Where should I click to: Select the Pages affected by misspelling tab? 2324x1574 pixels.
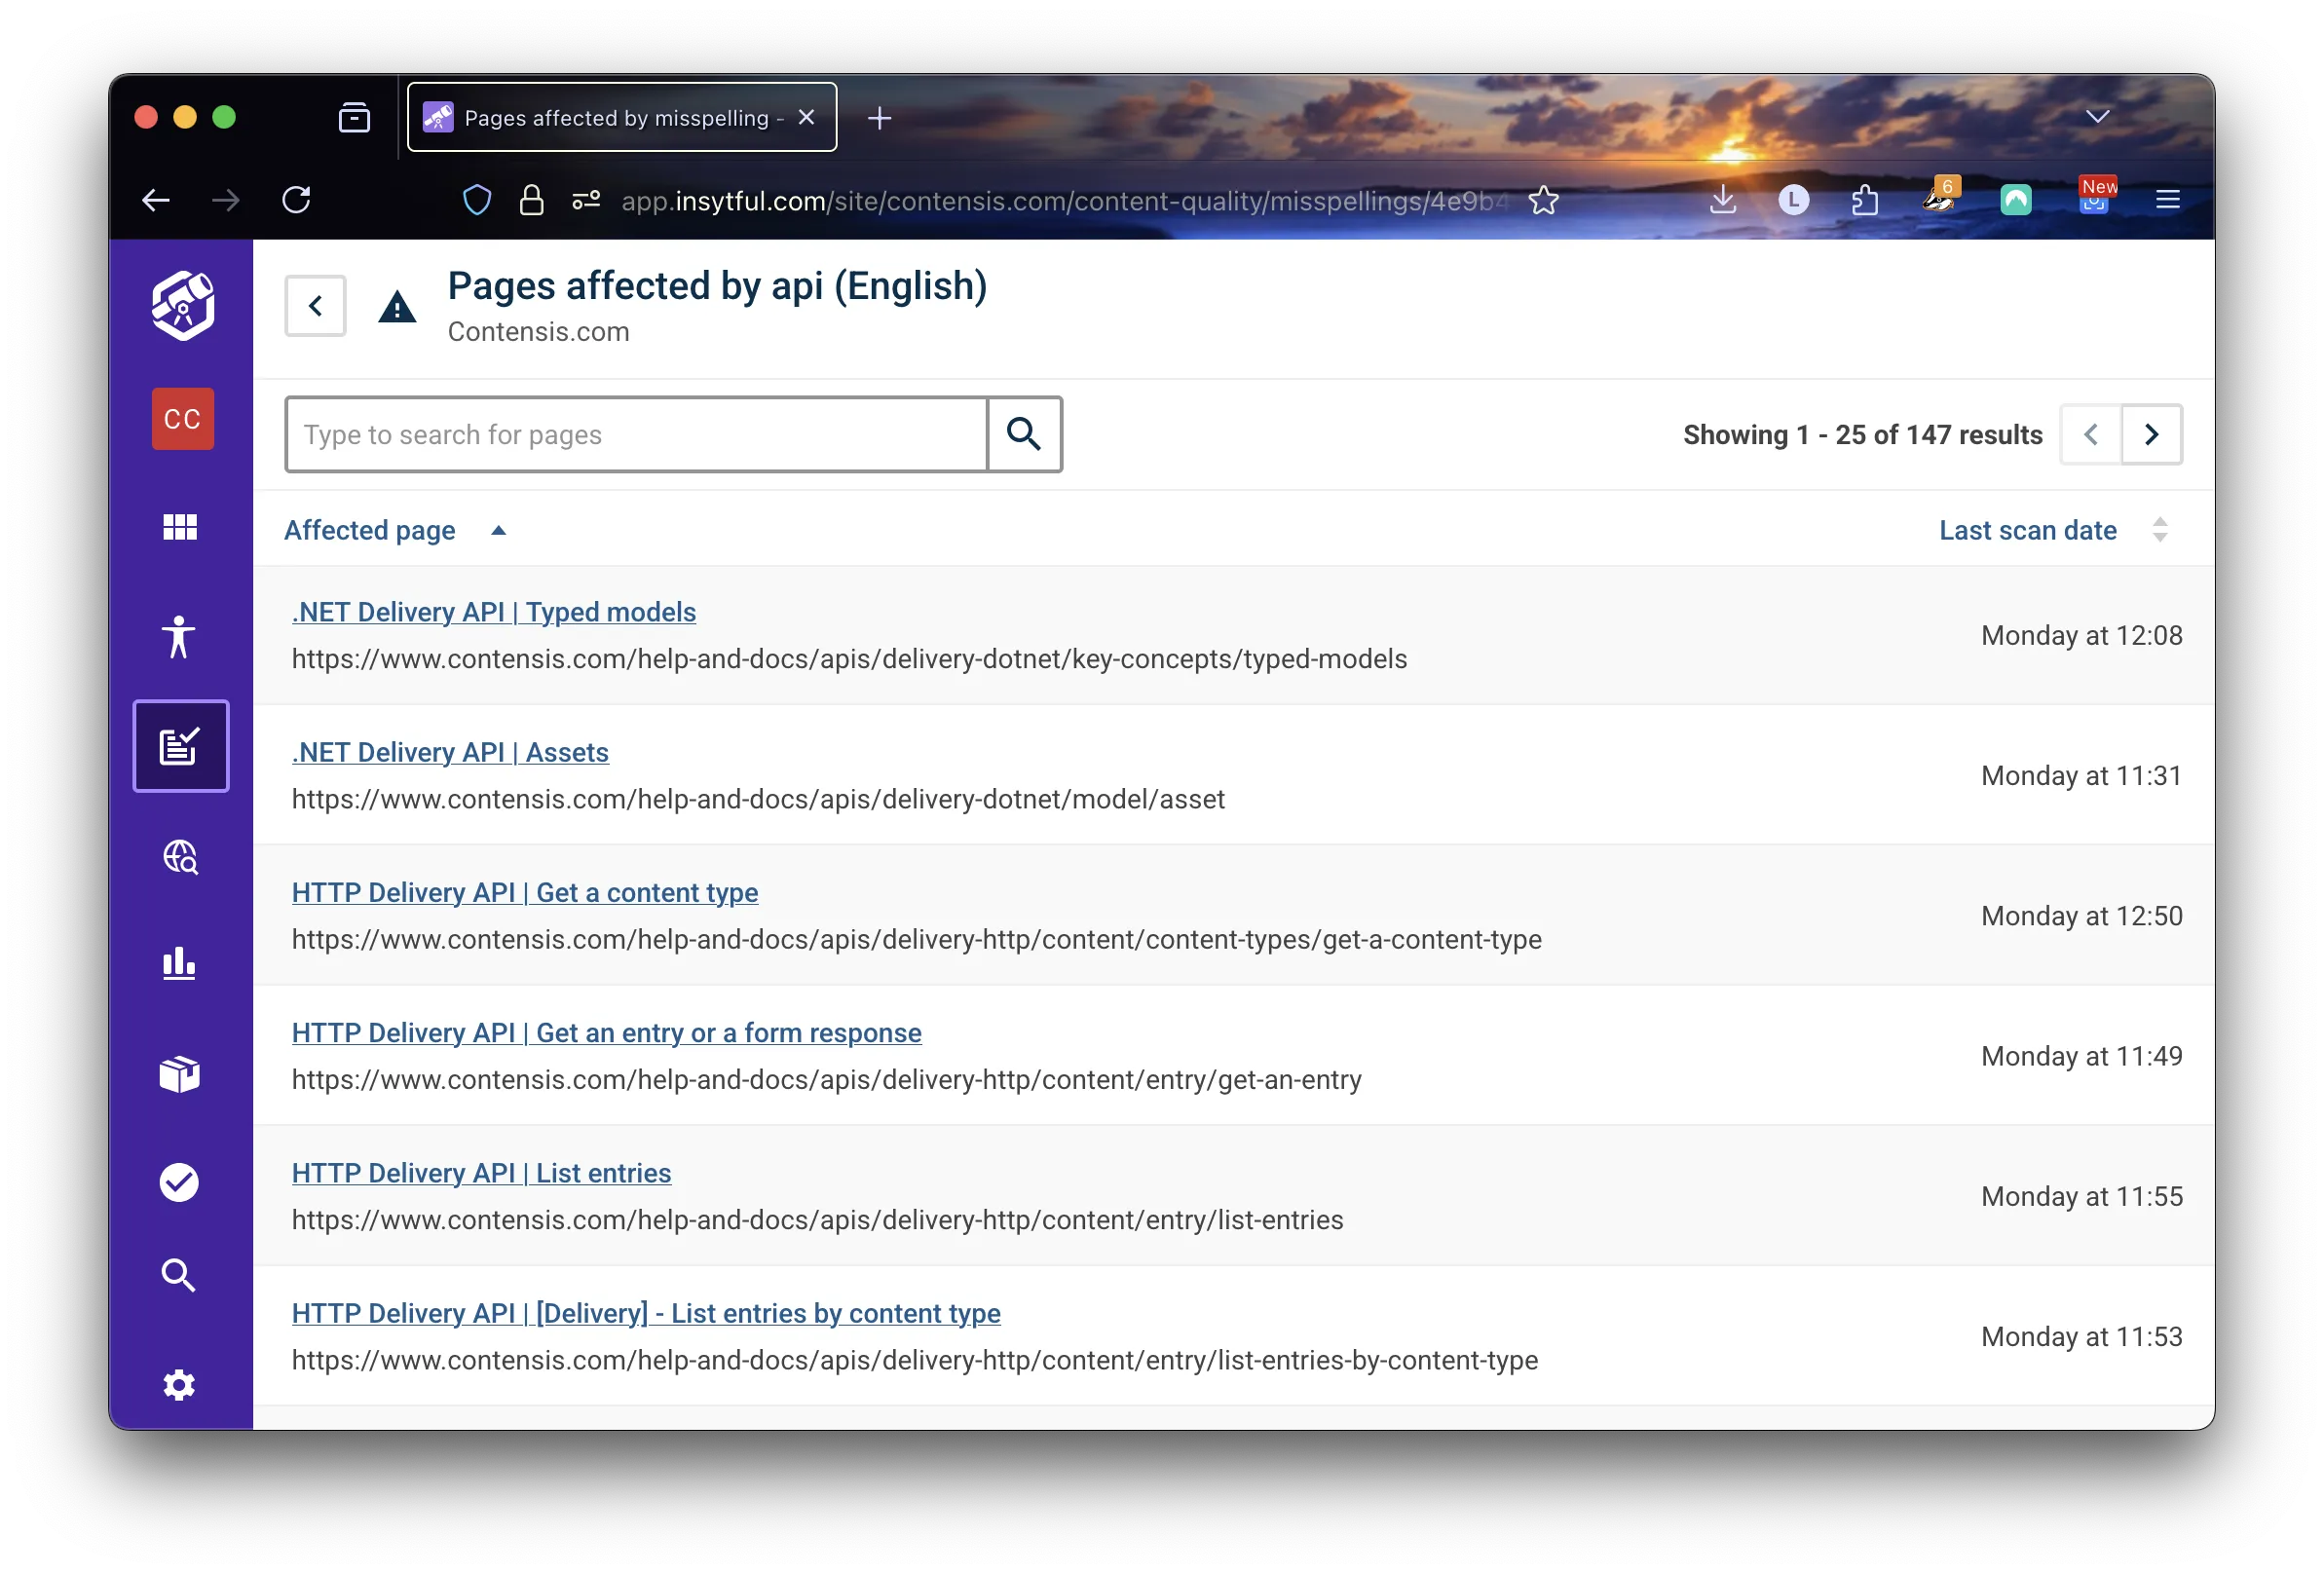[620, 116]
